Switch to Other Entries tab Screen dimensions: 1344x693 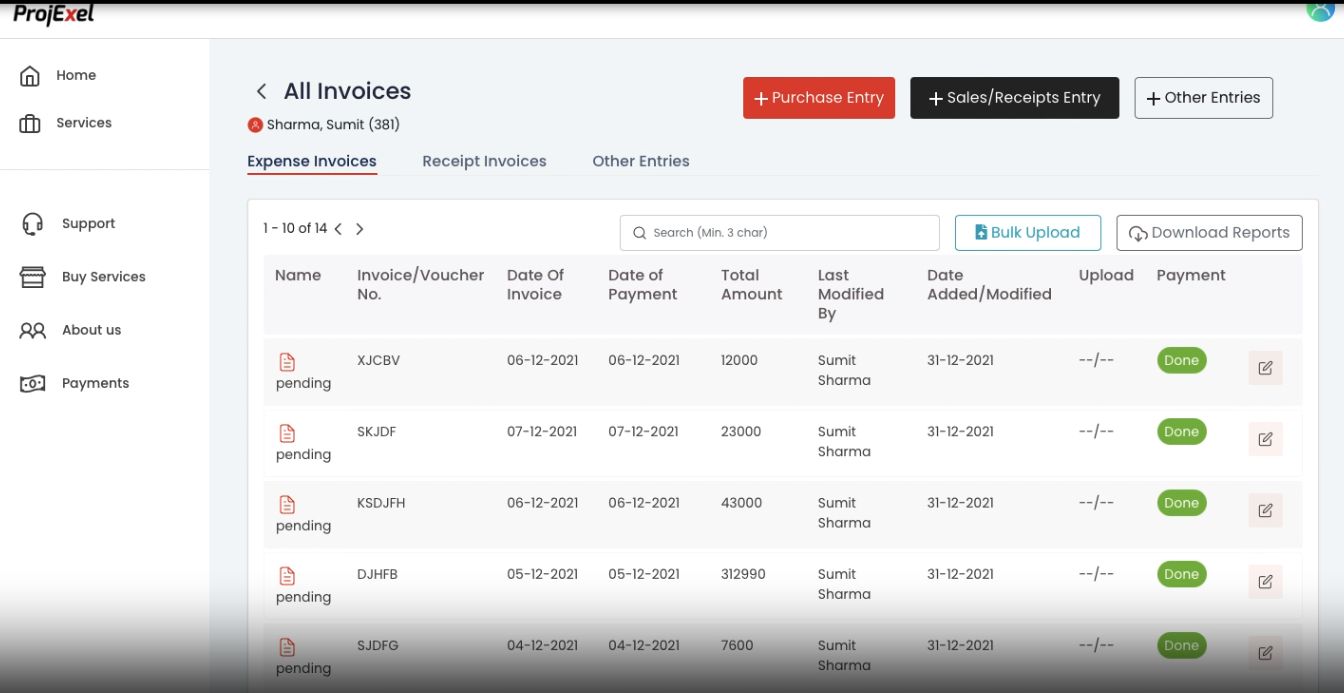(x=641, y=161)
